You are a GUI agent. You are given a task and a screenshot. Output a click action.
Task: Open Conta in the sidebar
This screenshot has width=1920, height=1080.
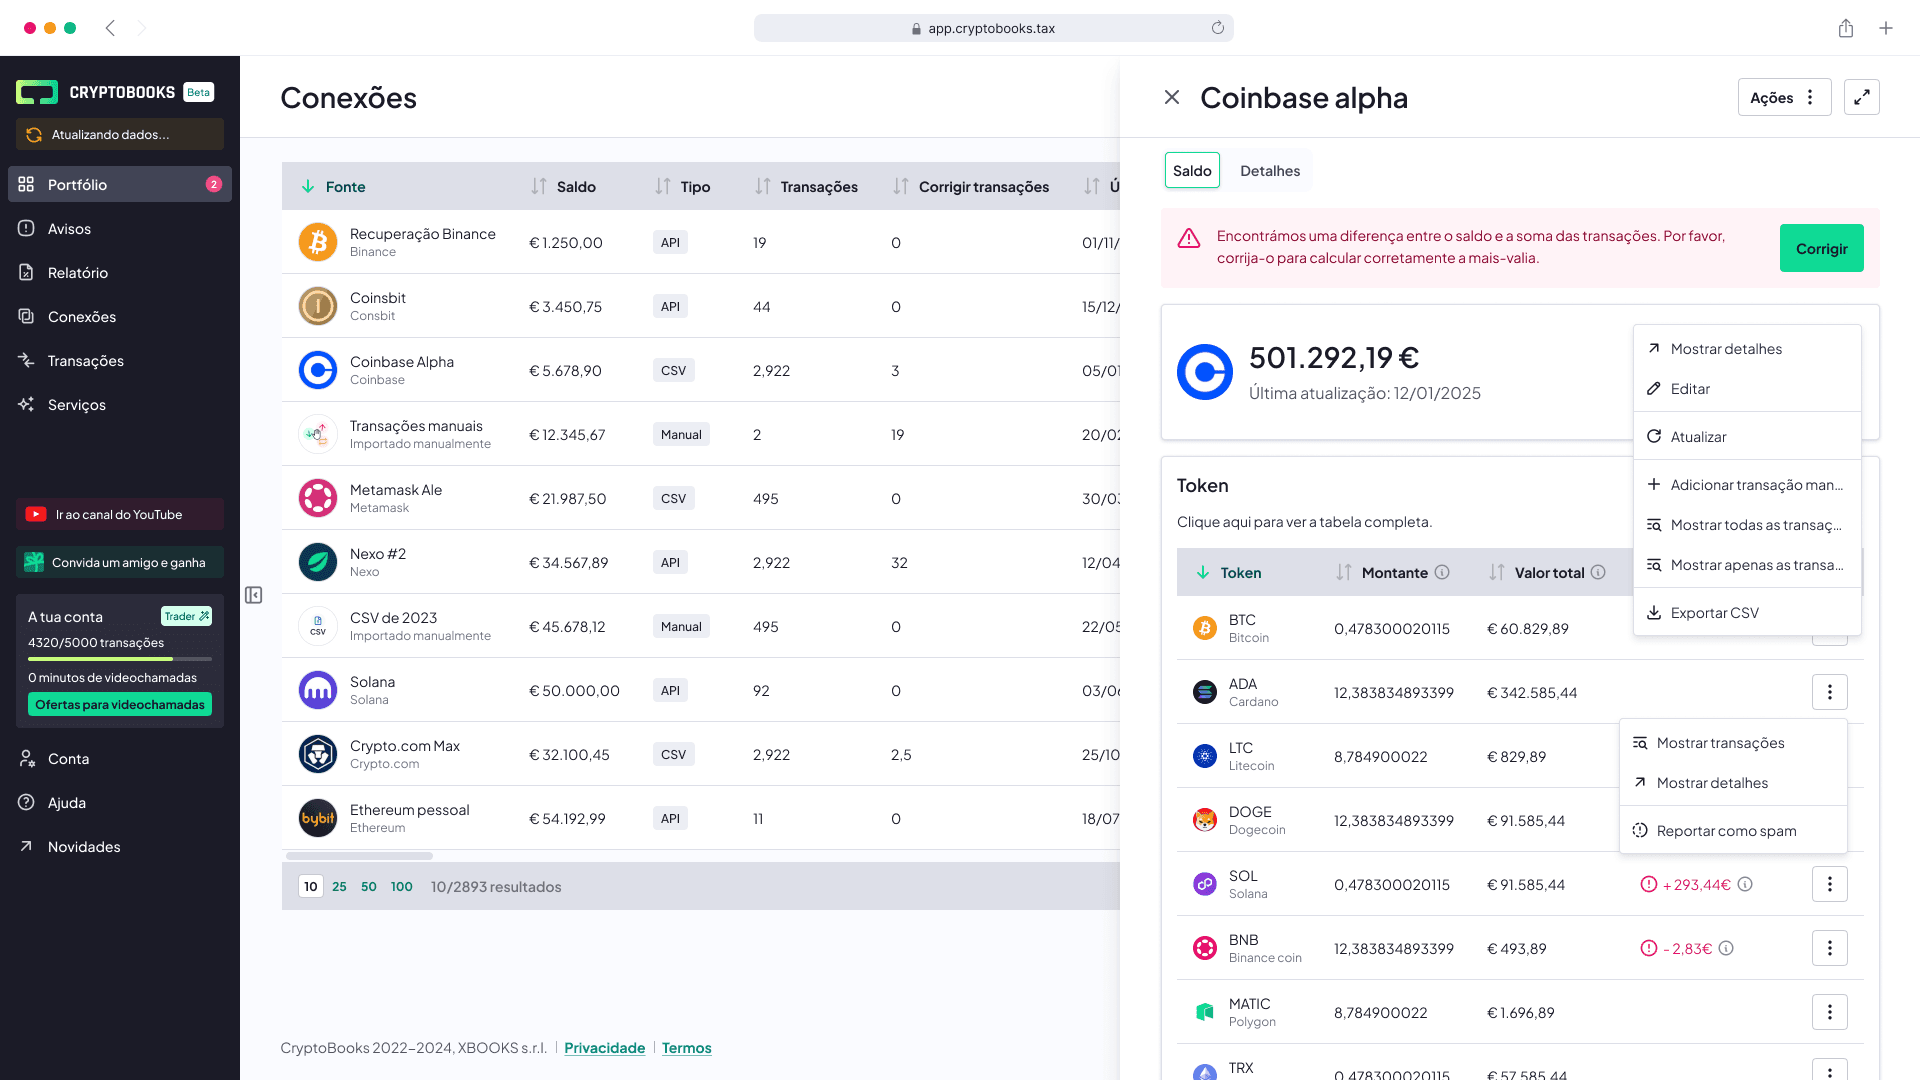tap(120, 758)
